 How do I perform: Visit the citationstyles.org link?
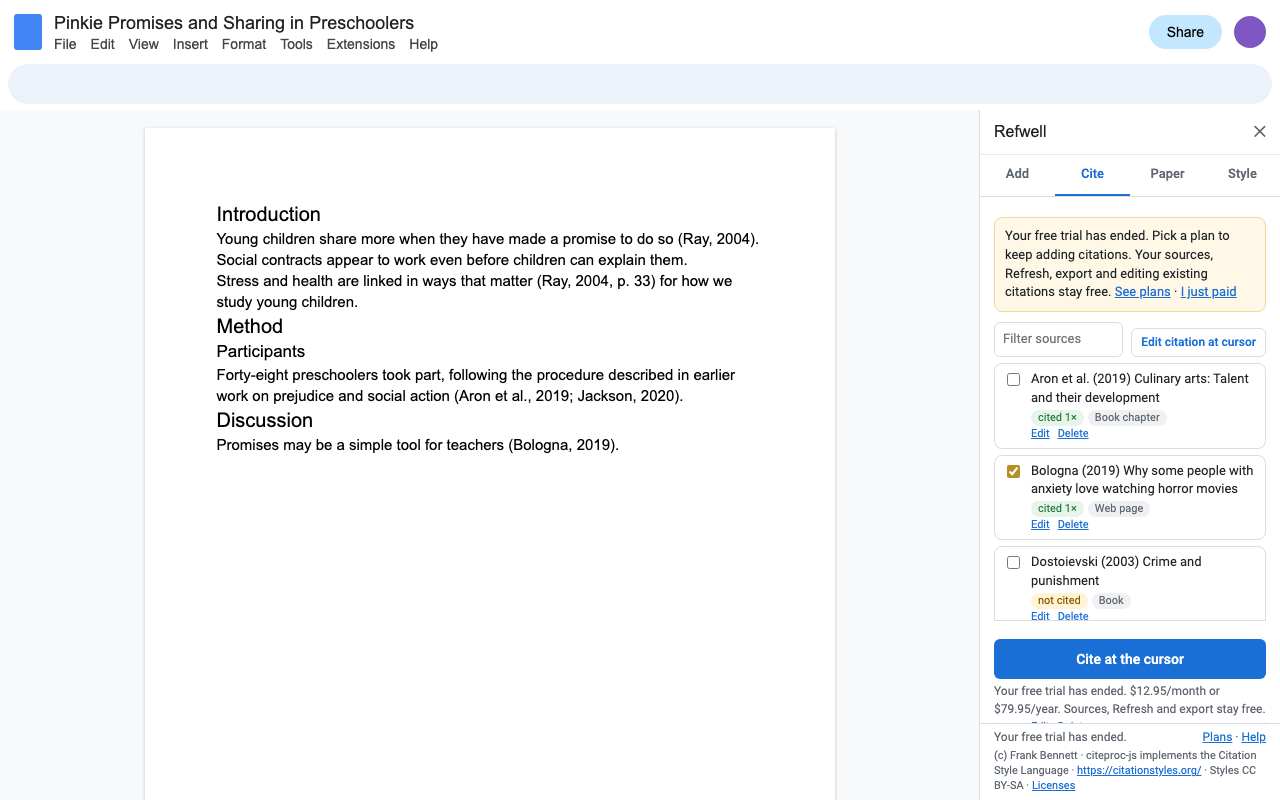click(1139, 771)
